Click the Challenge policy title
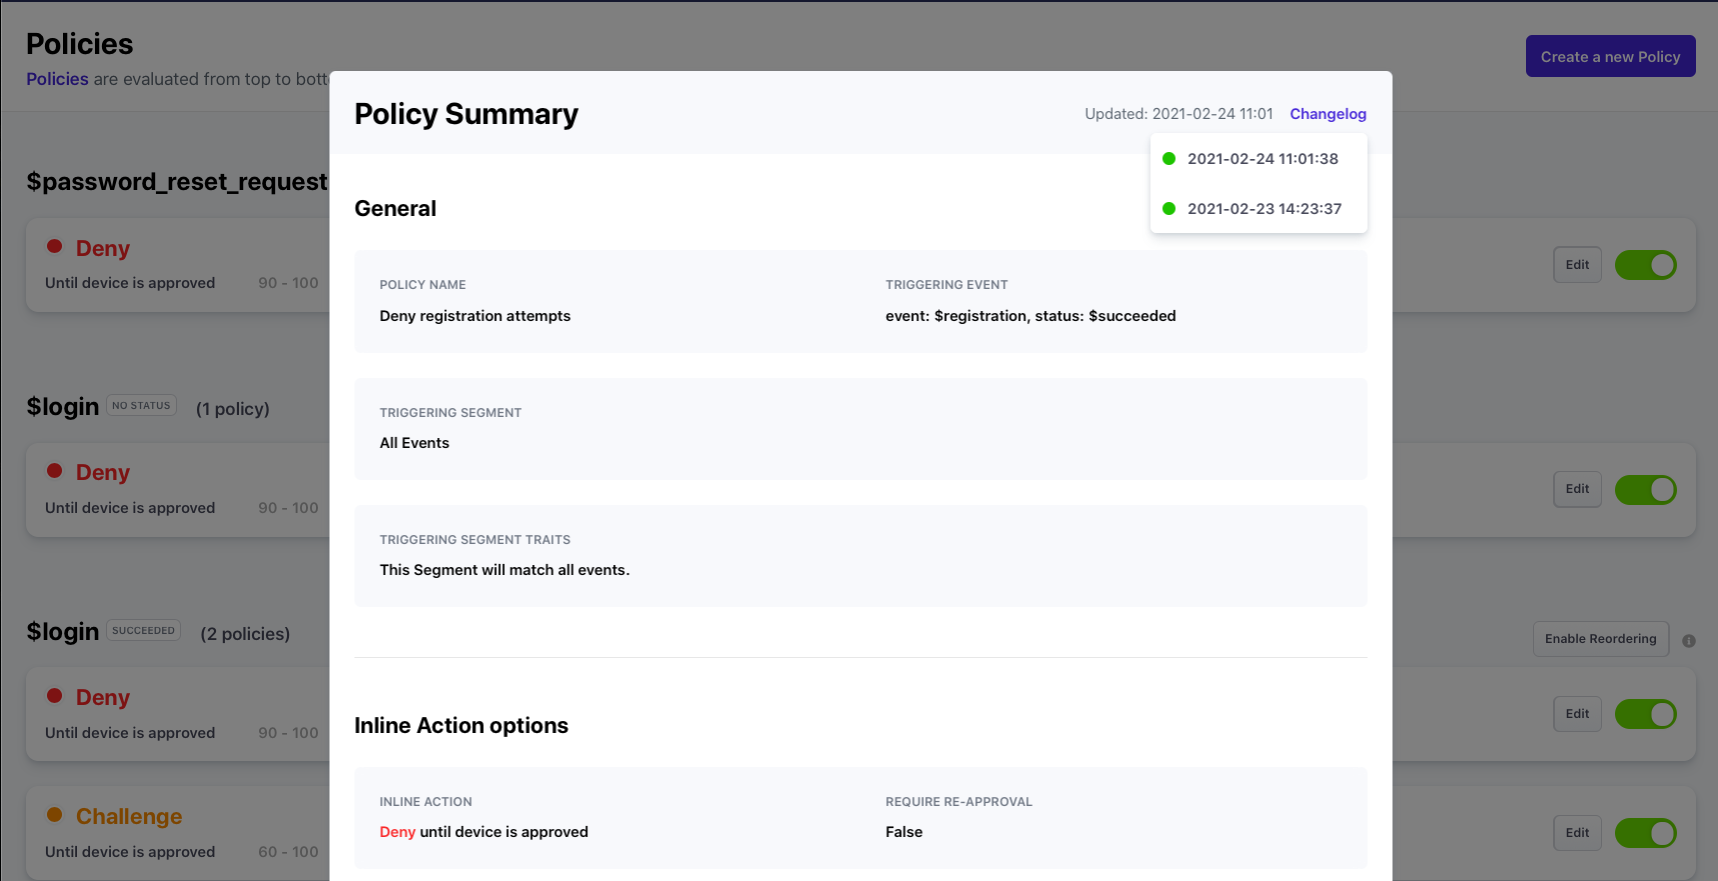This screenshot has width=1718, height=881. pyautogui.click(x=129, y=816)
